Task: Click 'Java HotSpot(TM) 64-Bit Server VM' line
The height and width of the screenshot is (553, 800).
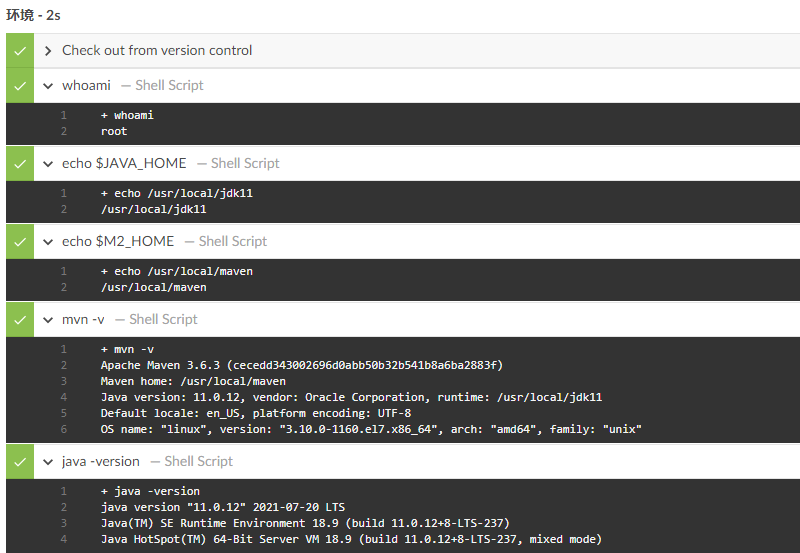Action: (x=351, y=539)
